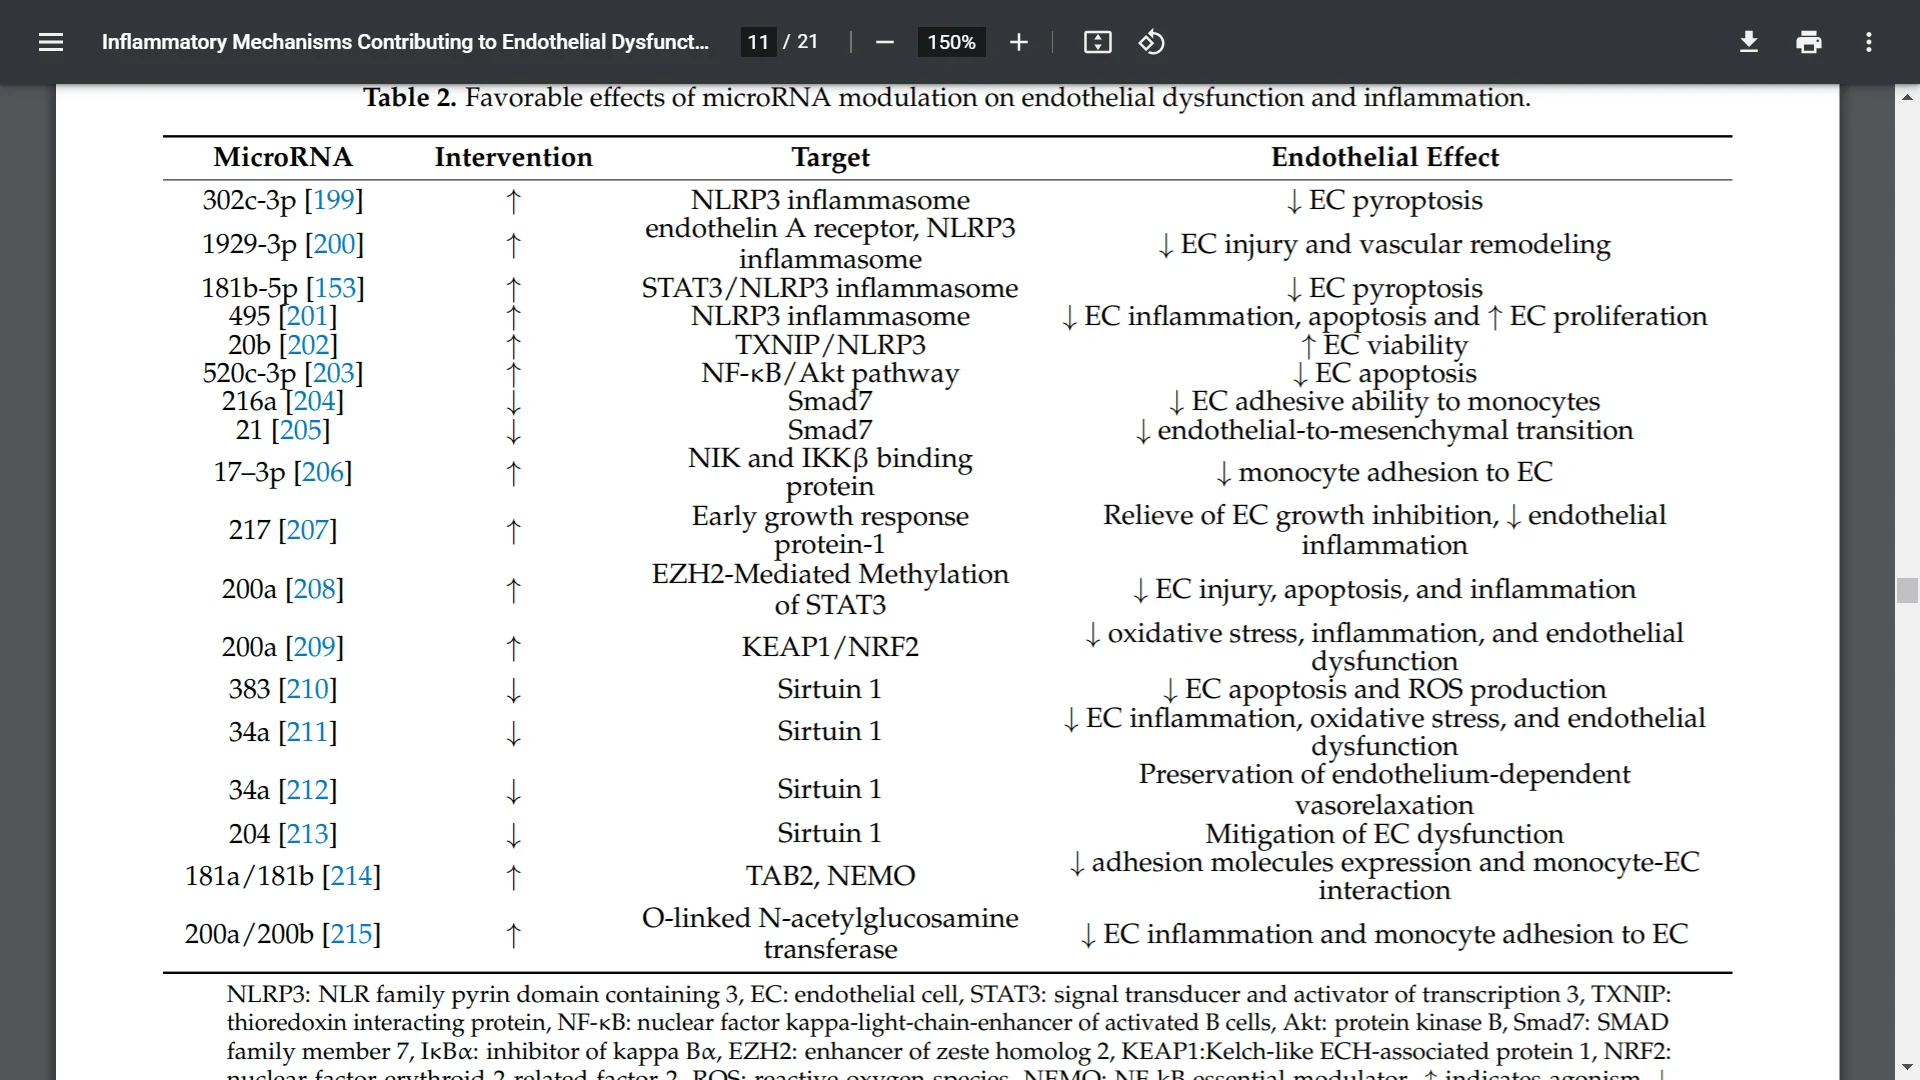Open citation link 215
The image size is (1920, 1080).
pyautogui.click(x=352, y=934)
